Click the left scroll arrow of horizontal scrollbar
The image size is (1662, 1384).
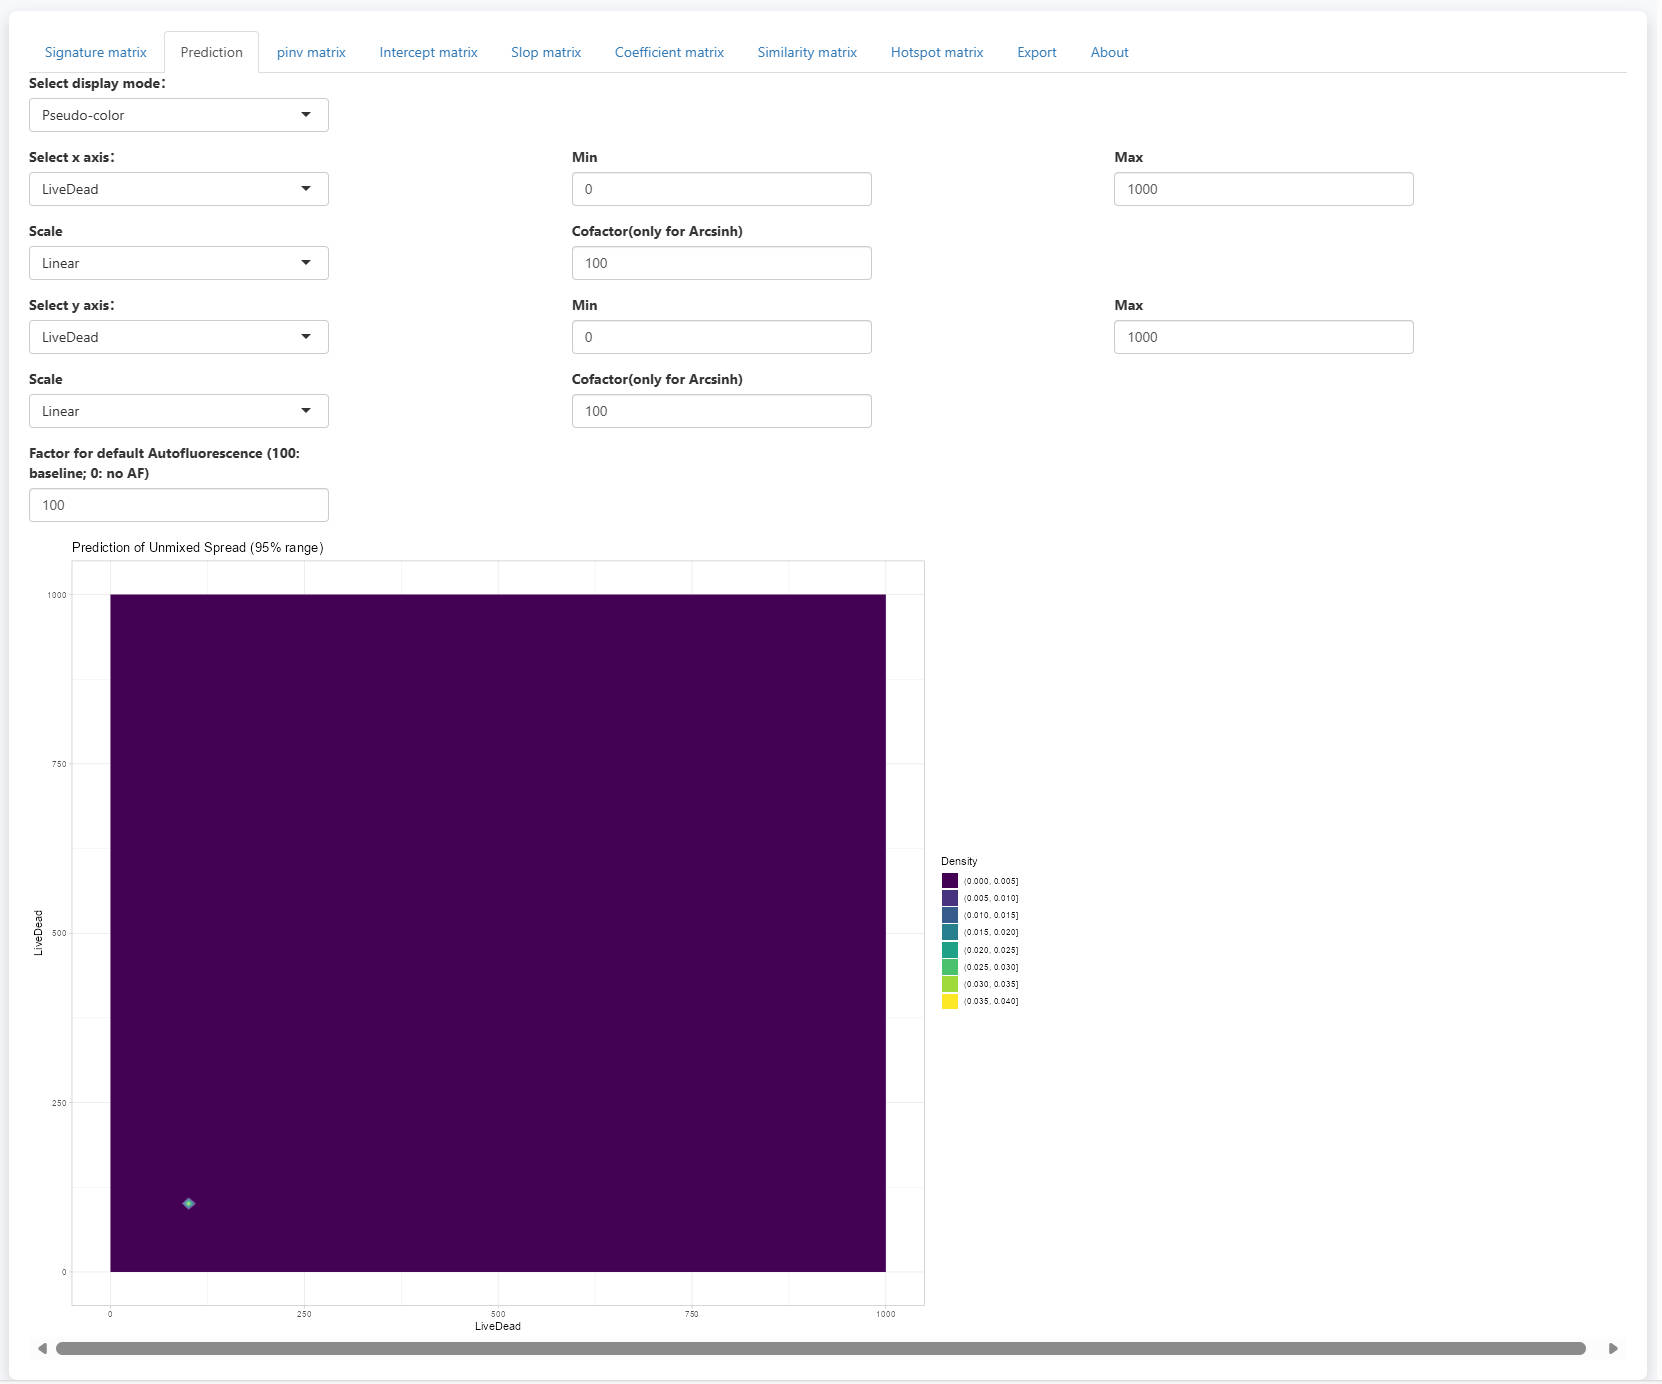pos(42,1348)
